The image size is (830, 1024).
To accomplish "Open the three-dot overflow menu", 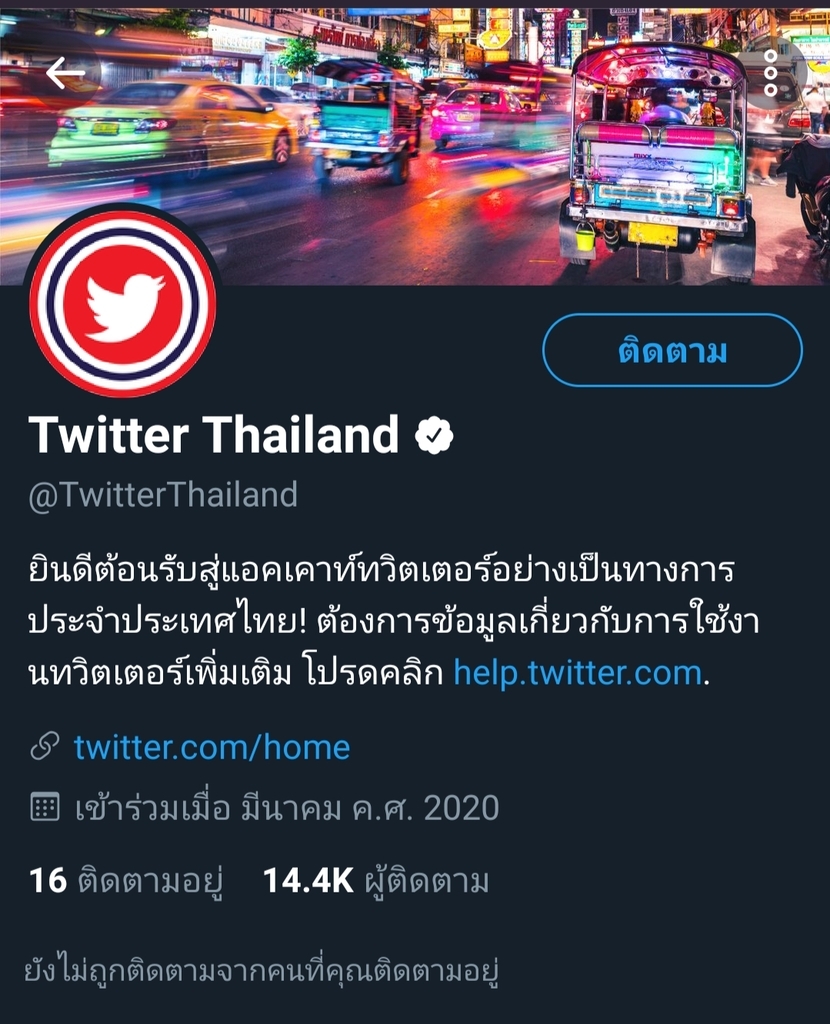I will [771, 72].
